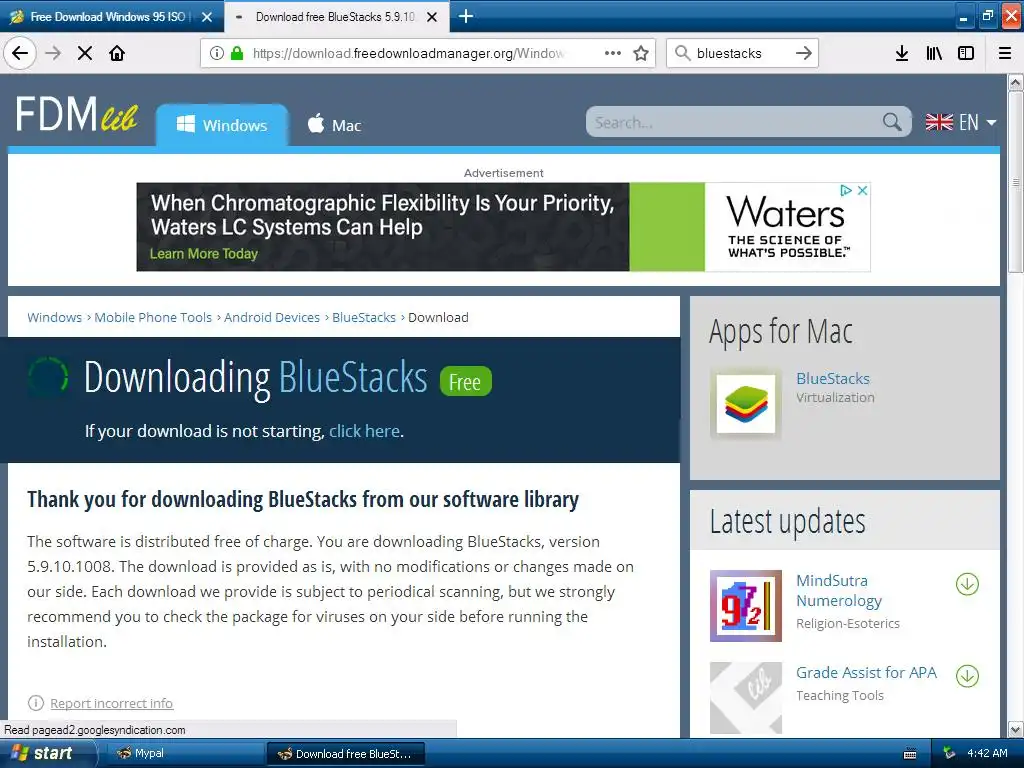Stop page loading with the X button
This screenshot has width=1024, height=768.
(85, 53)
